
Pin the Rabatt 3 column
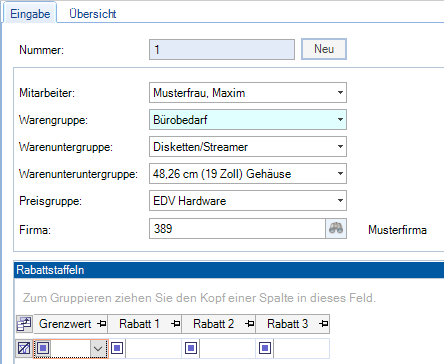click(323, 324)
